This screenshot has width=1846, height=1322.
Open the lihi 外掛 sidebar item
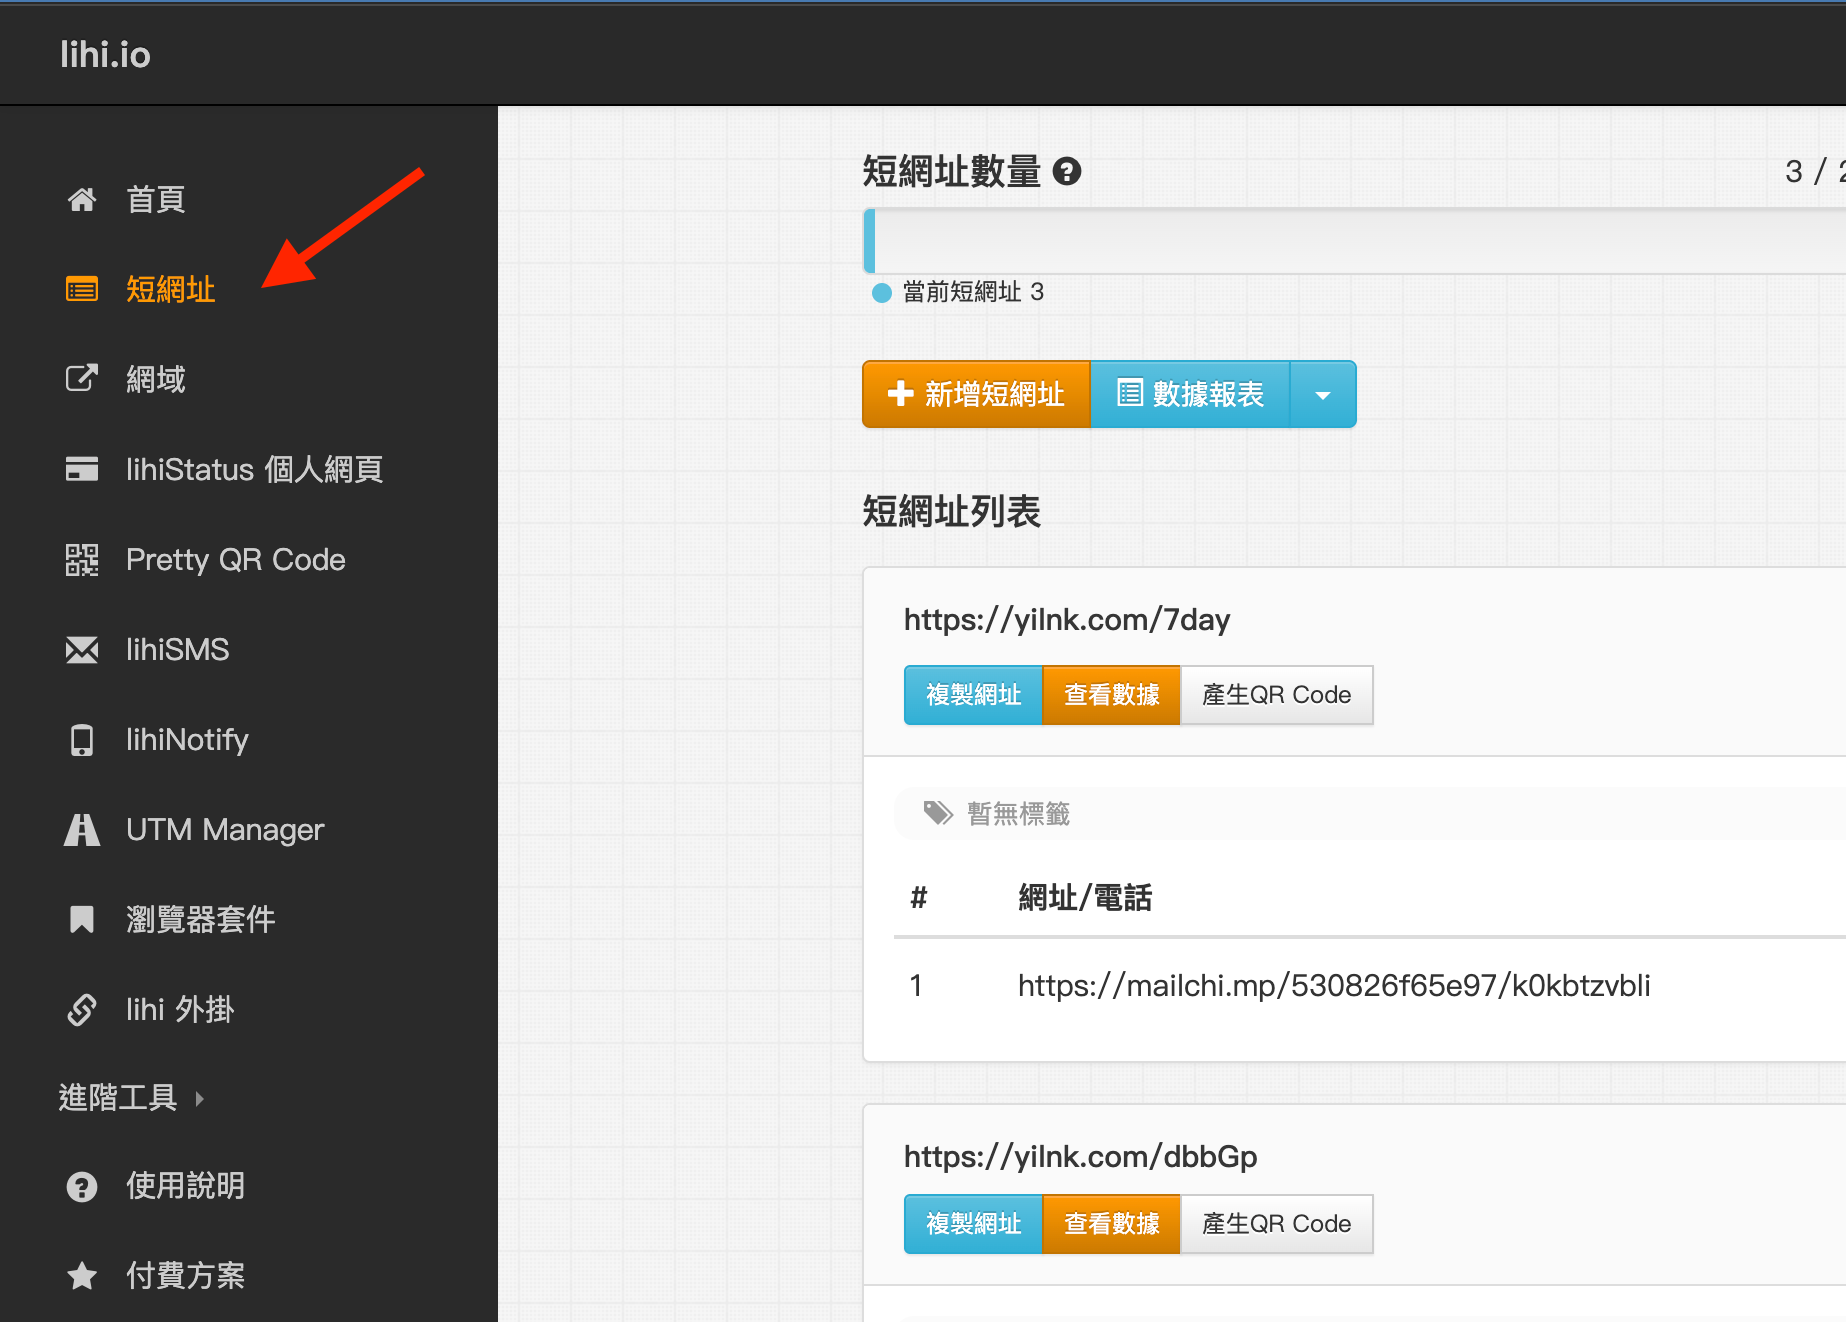[180, 1010]
